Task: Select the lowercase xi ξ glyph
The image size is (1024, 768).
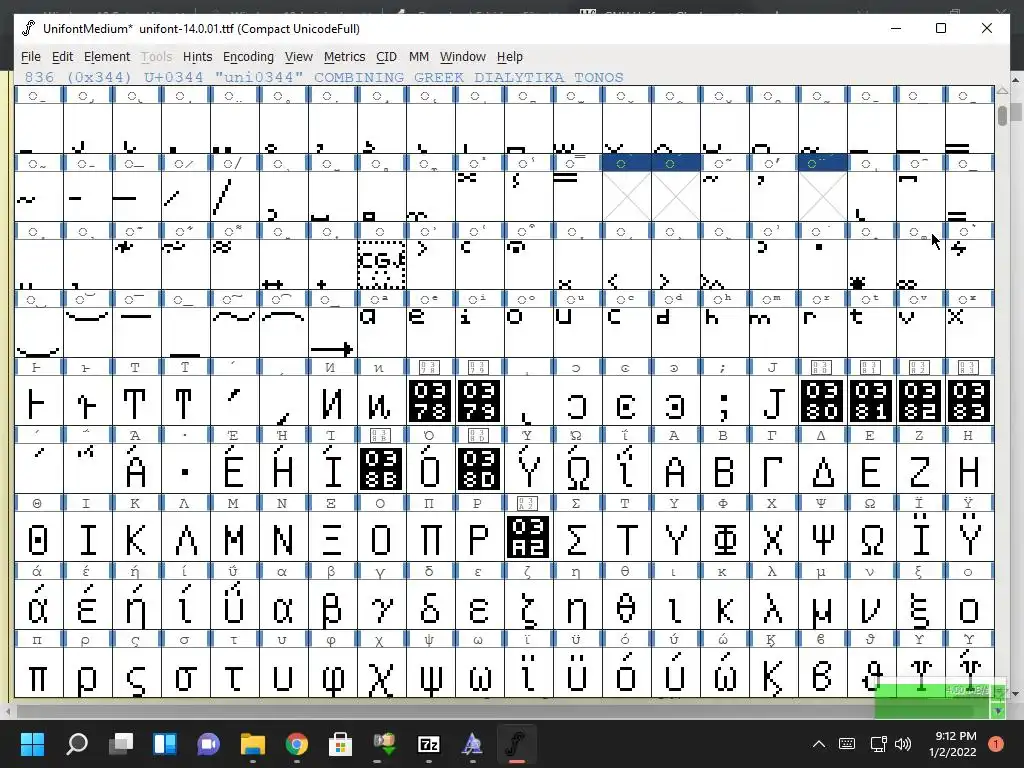Action: point(920,604)
